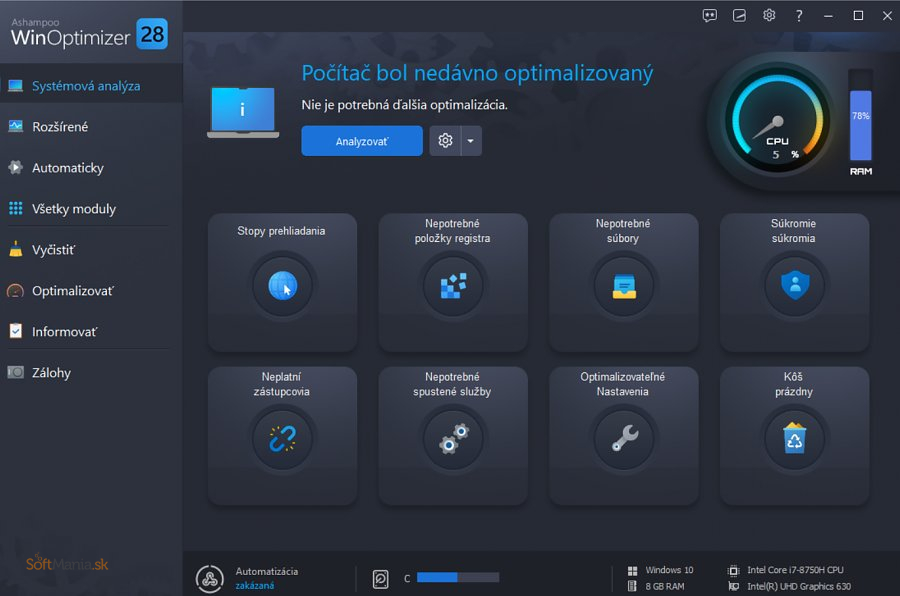Click Nie je potrebná ďalšia optimalizácia text

(405, 105)
